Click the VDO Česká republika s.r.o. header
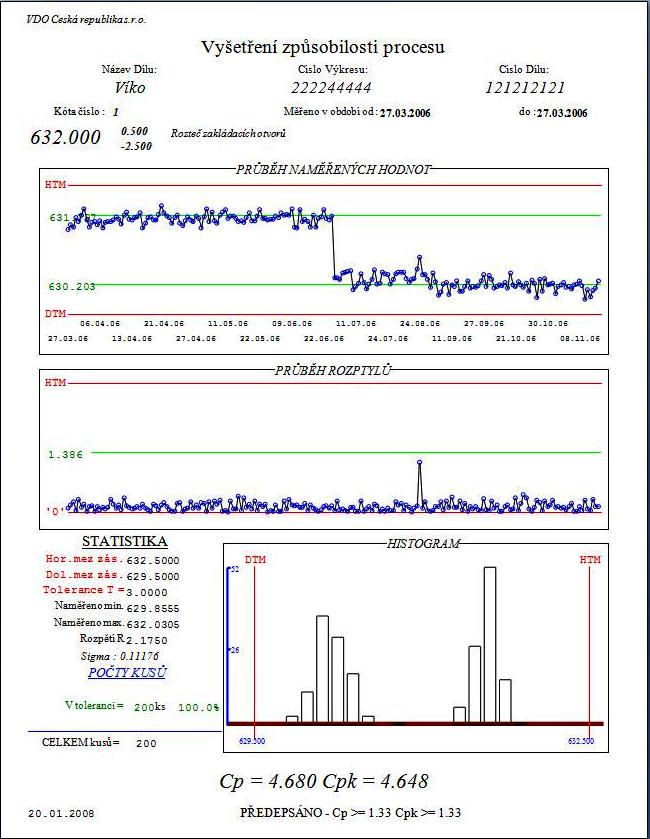This screenshot has width=650, height=839. 86,20
